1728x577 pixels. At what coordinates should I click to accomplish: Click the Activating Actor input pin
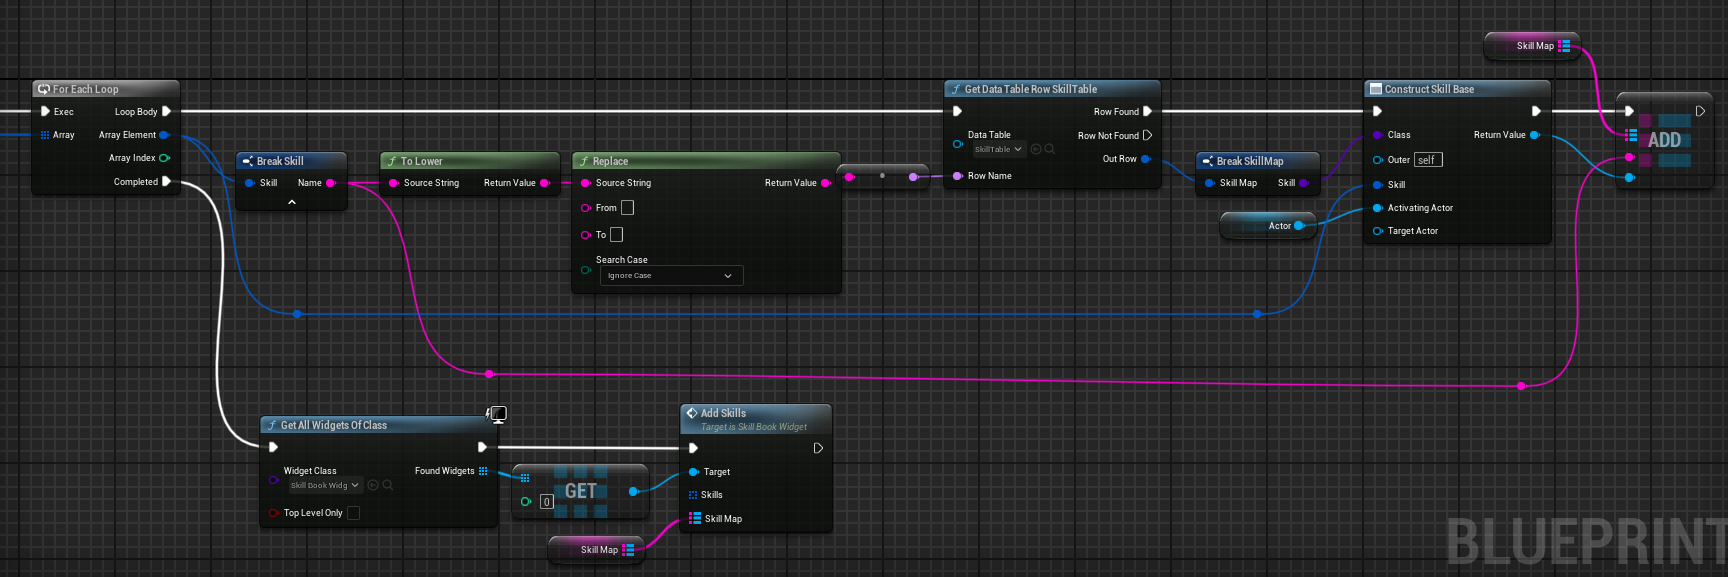tap(1378, 208)
